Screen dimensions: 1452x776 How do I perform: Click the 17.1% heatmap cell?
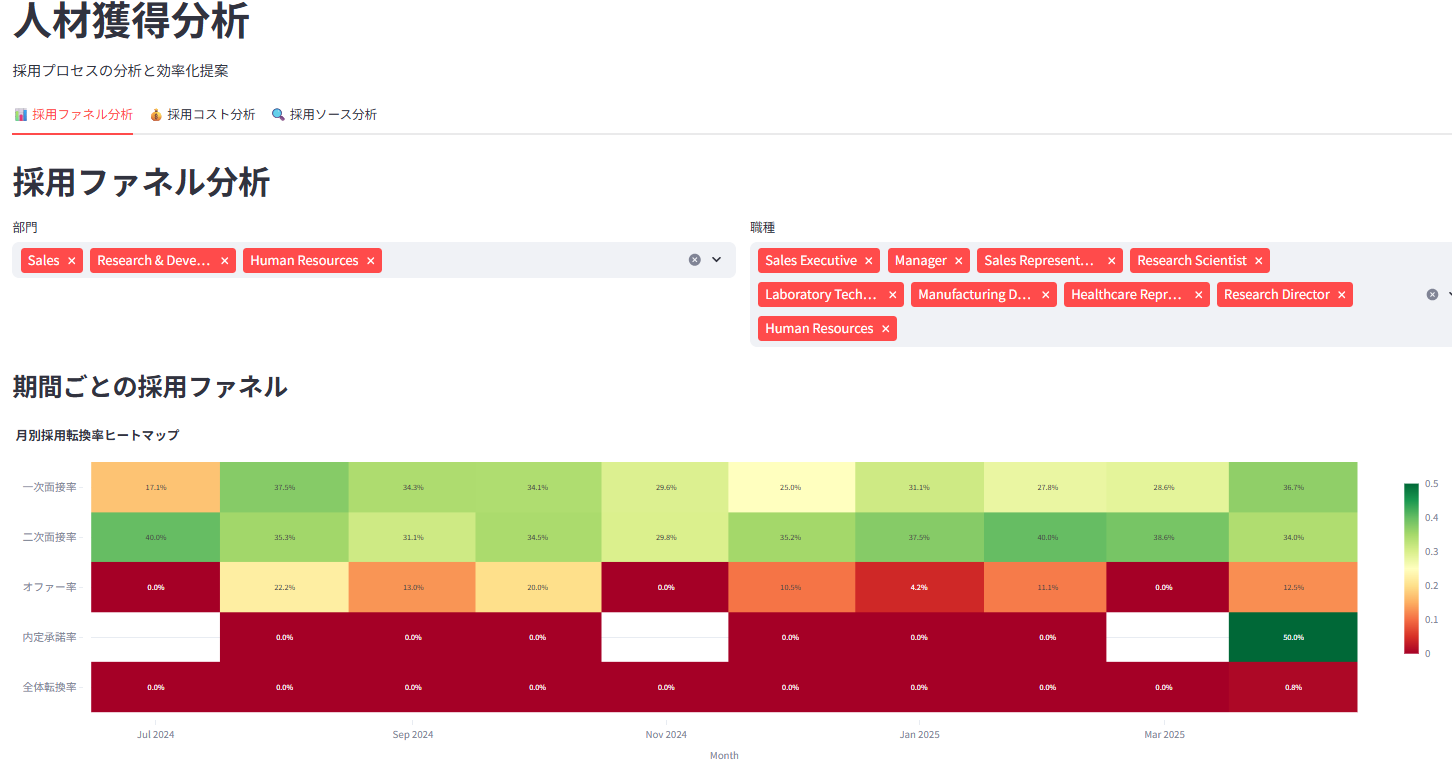point(156,487)
